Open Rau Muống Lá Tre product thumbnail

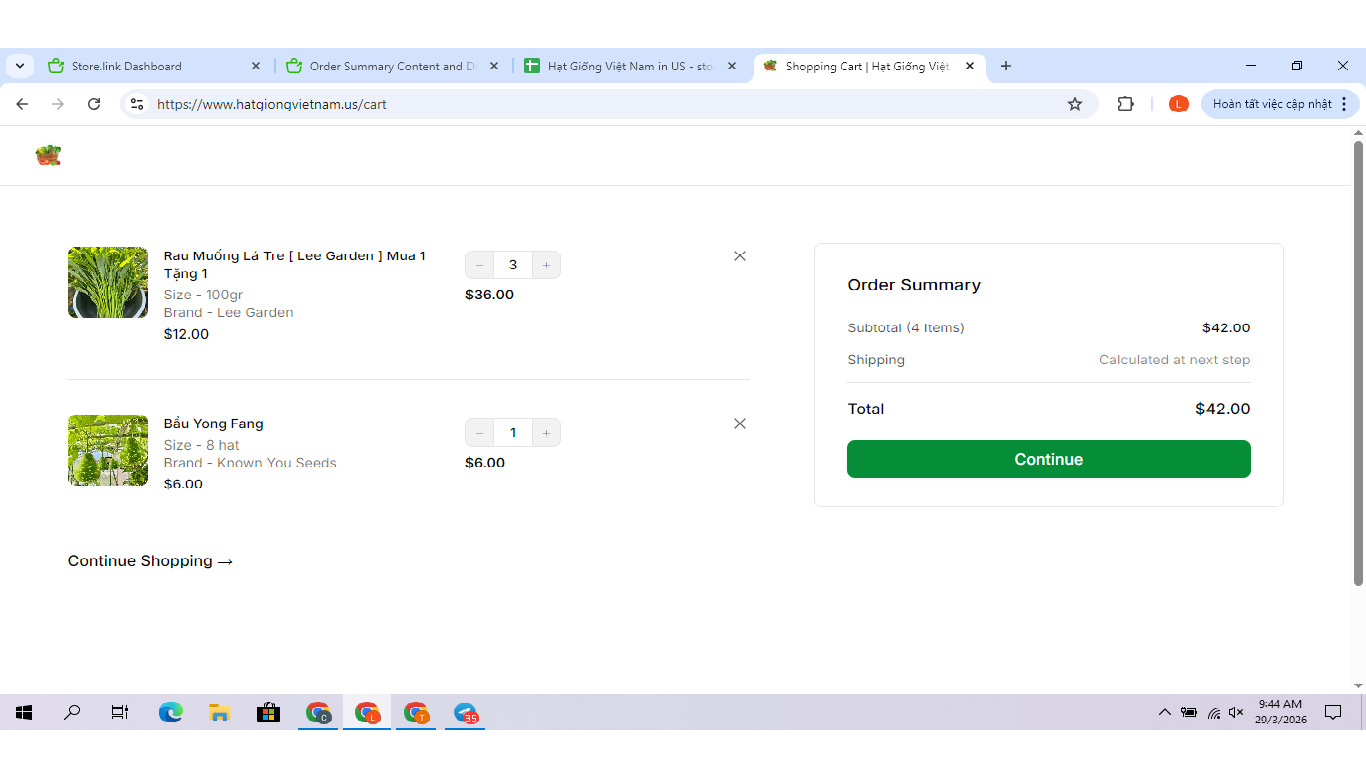coord(108,283)
